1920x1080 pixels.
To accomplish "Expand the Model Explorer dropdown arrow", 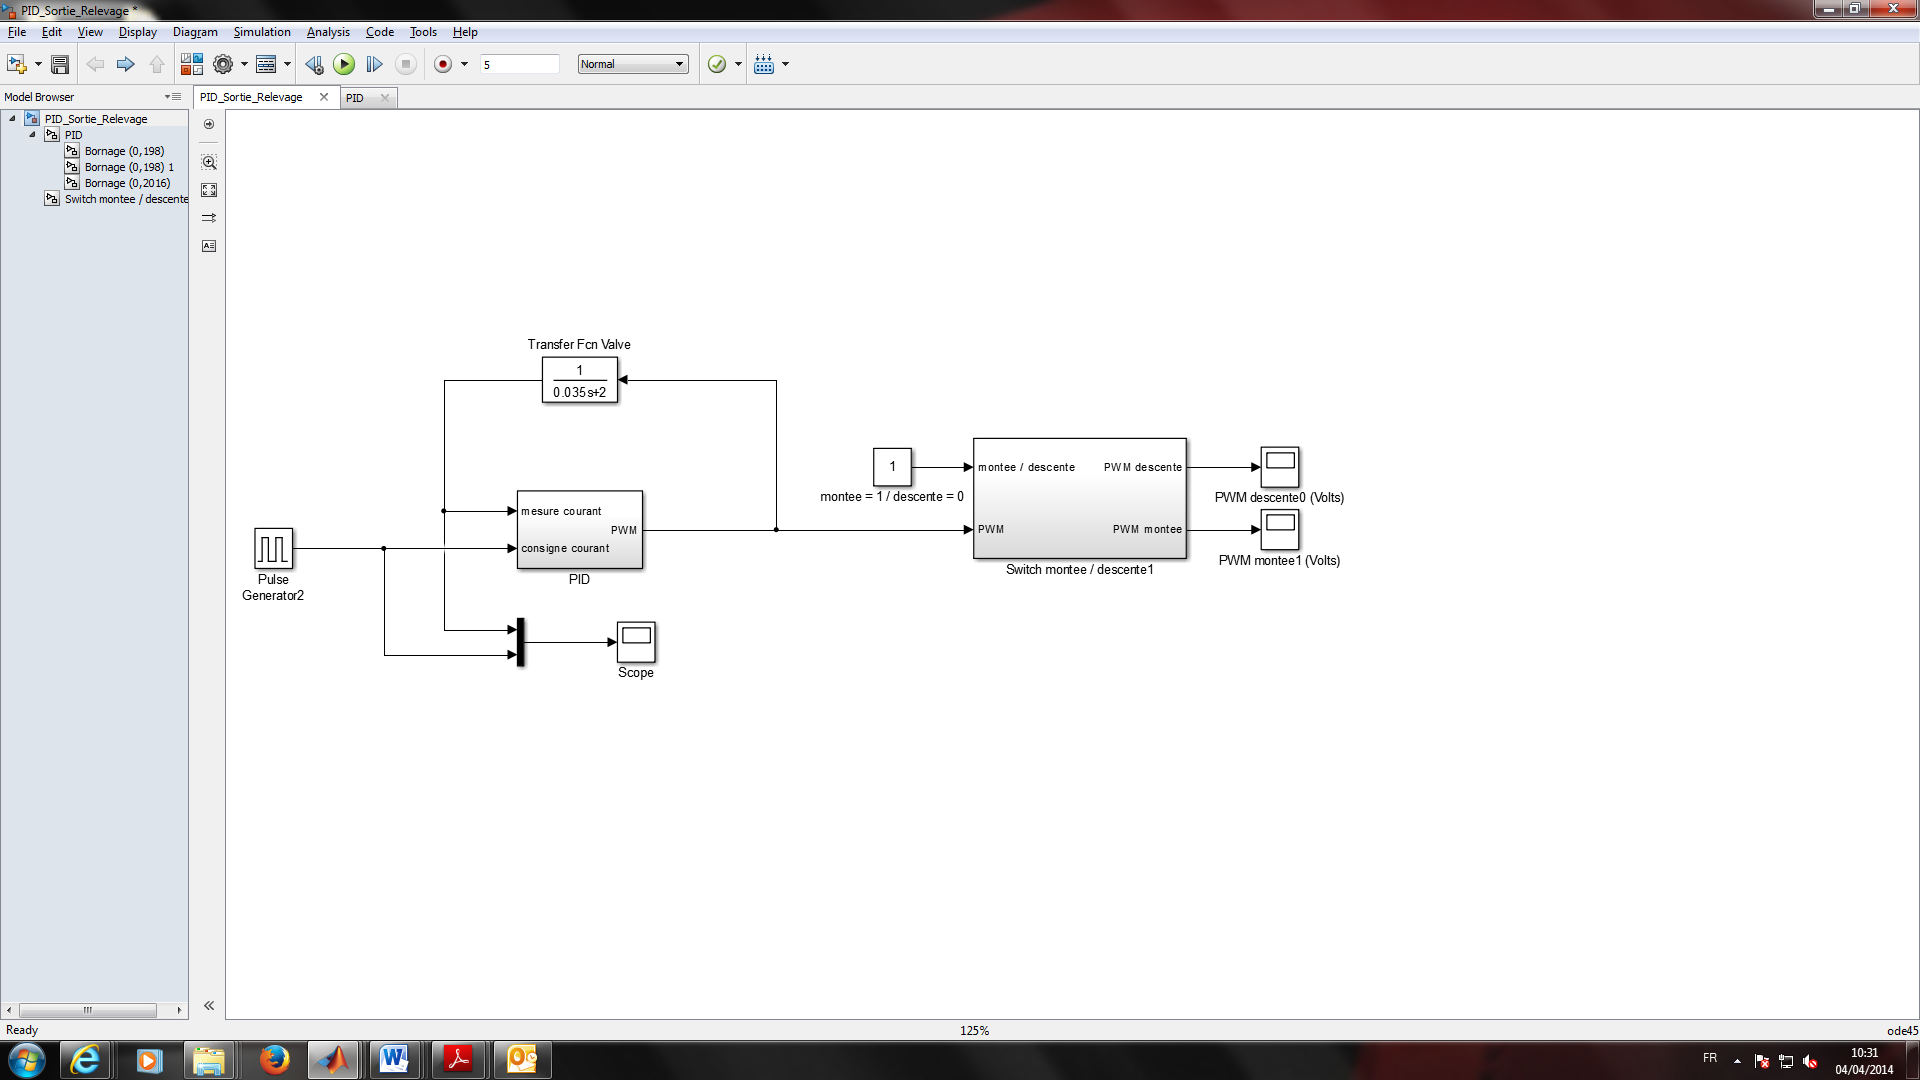I will pos(287,64).
